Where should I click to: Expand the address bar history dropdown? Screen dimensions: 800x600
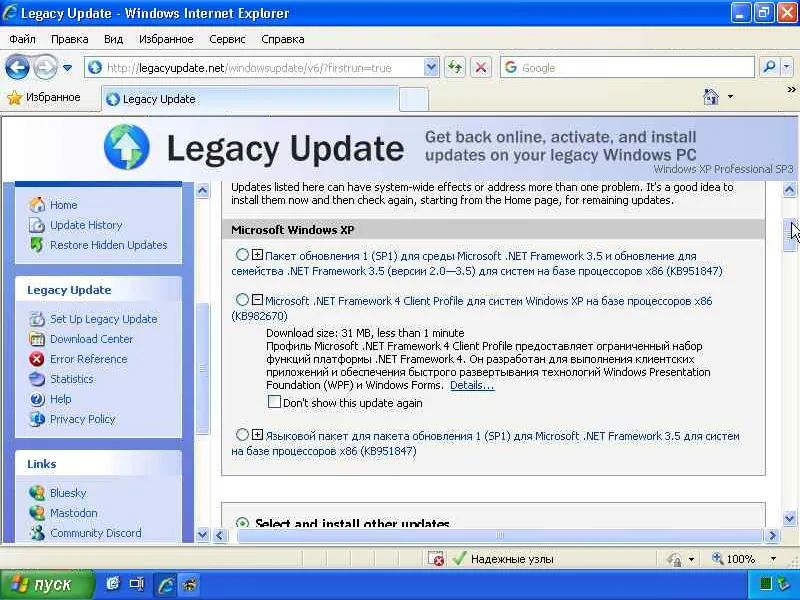pos(431,68)
